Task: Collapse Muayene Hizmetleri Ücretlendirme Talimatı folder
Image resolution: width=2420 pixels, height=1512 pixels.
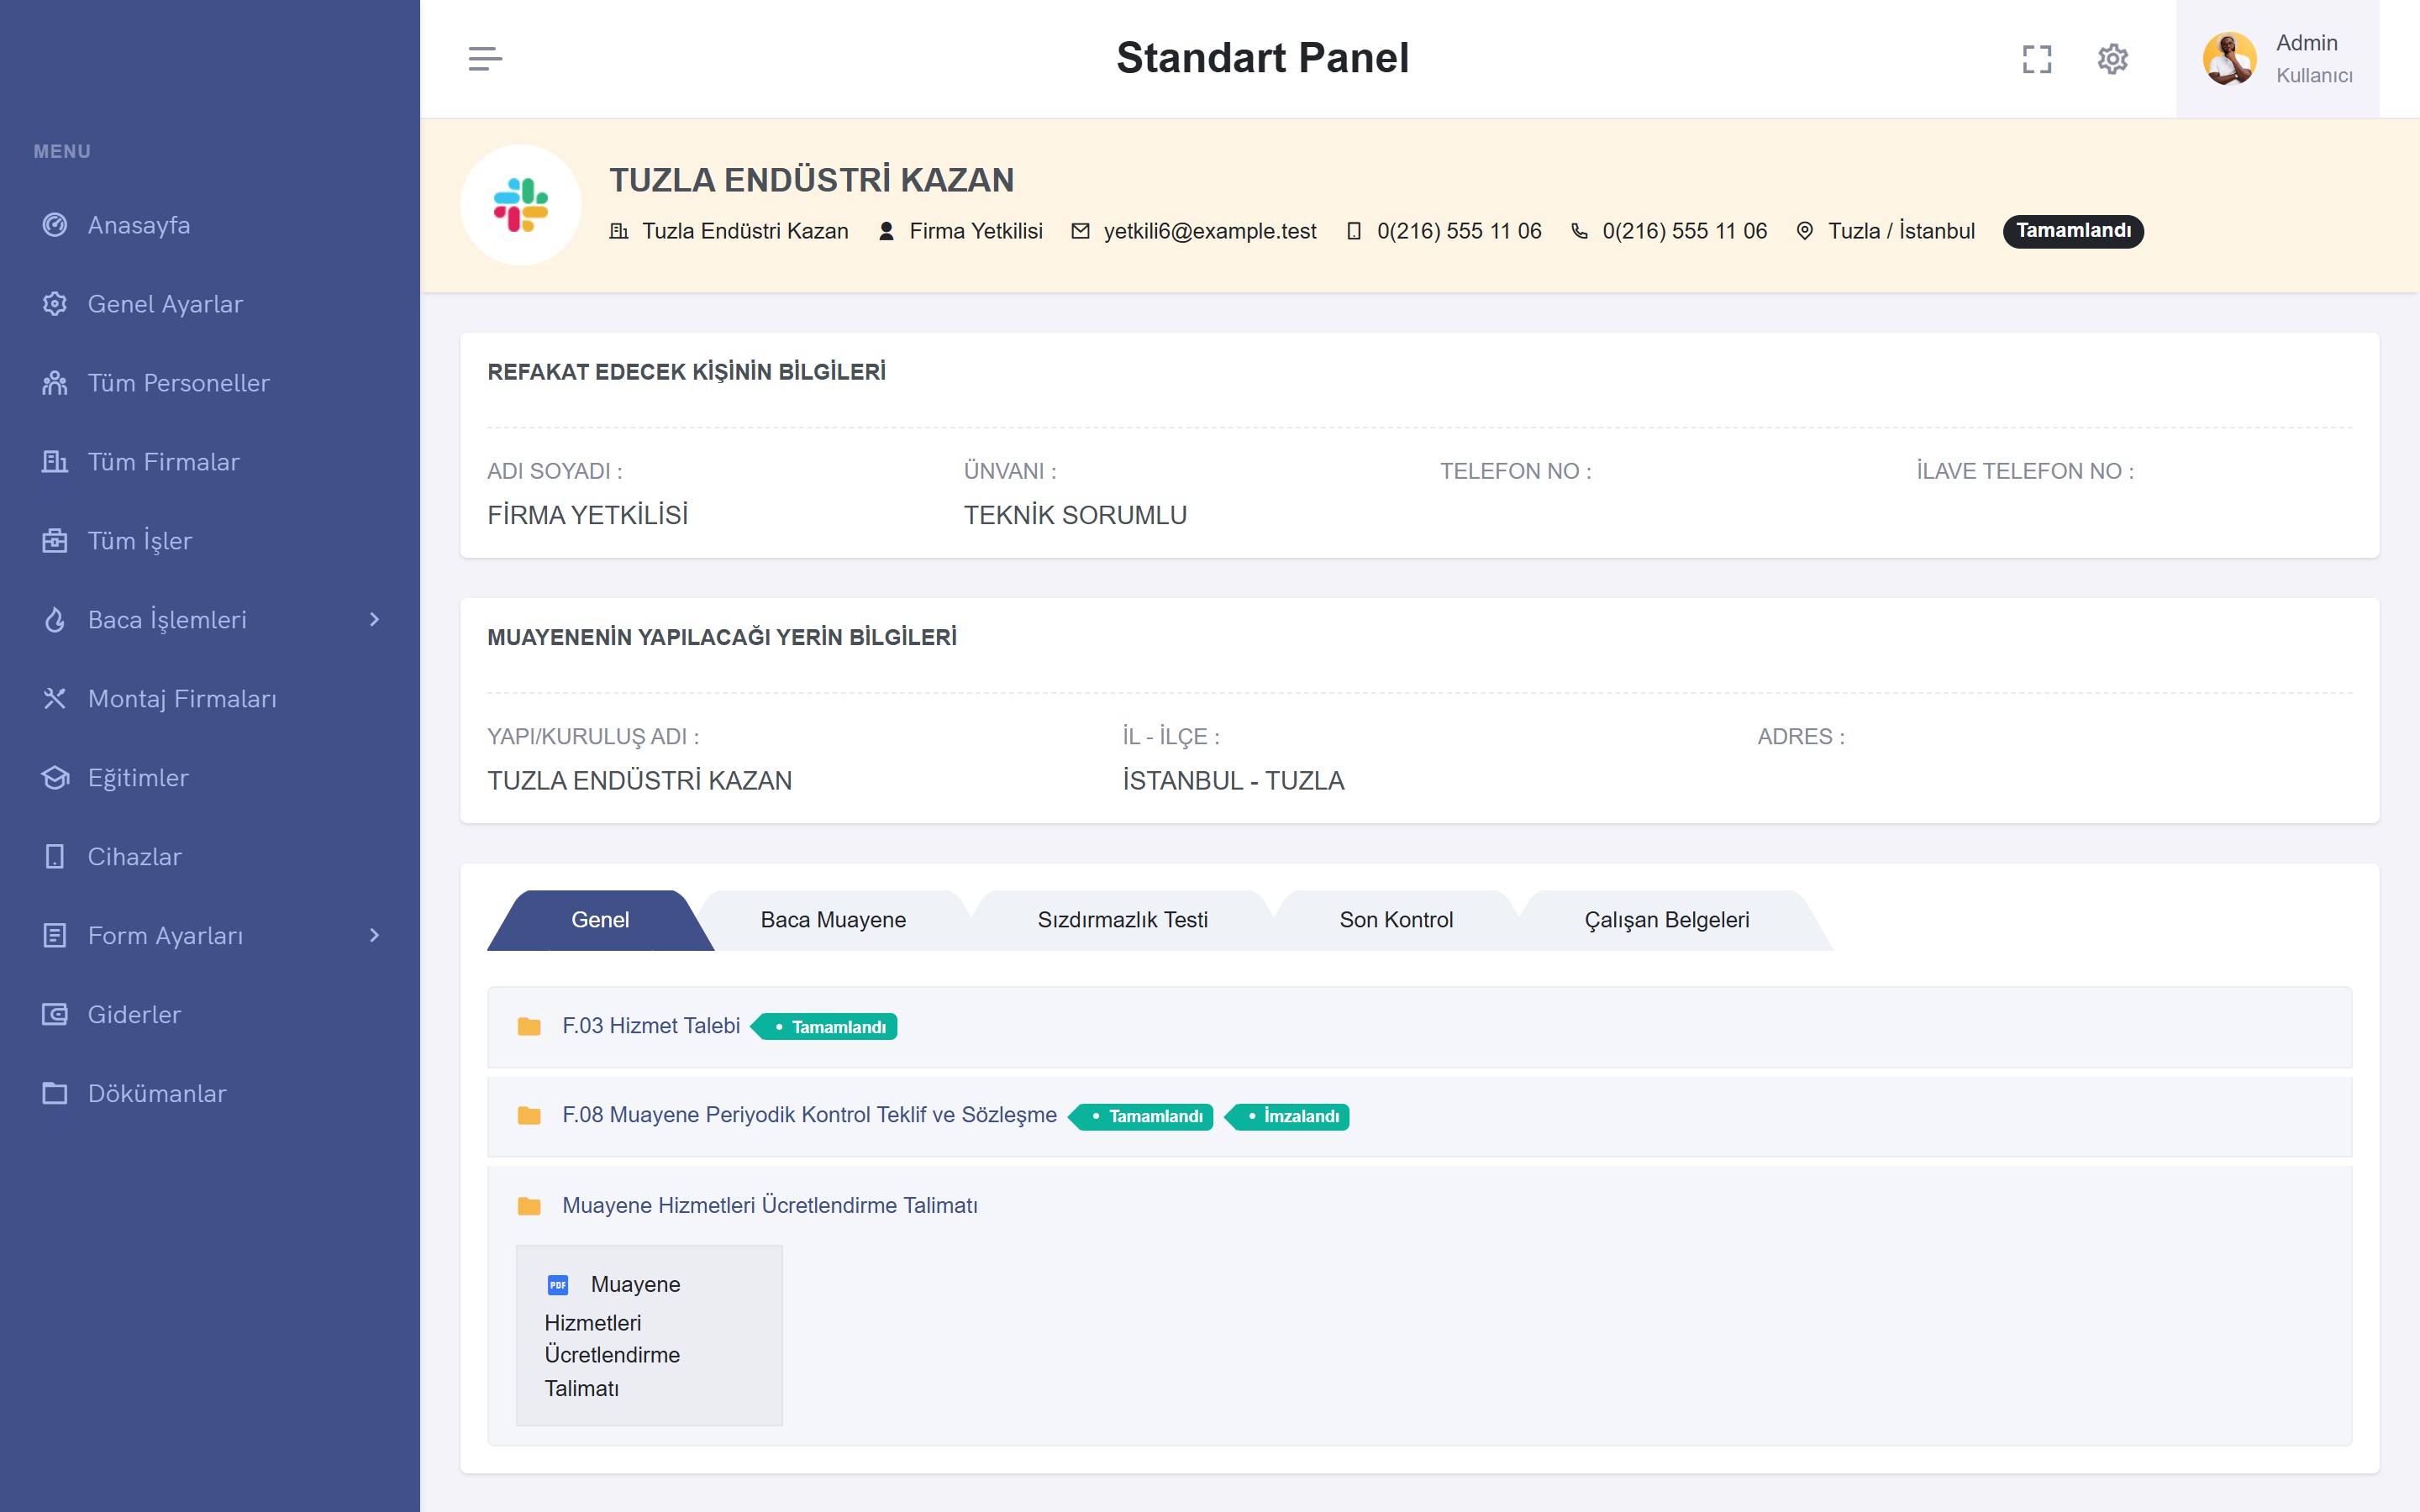Action: (x=769, y=1205)
